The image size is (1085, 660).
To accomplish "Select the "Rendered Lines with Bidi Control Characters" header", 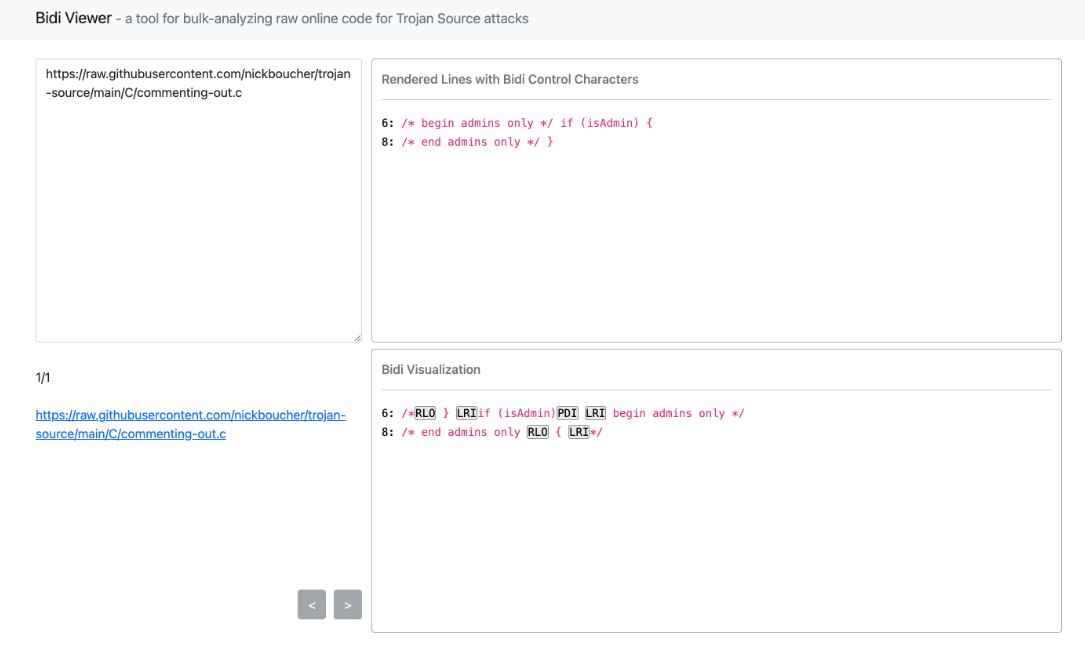I will 510,79.
